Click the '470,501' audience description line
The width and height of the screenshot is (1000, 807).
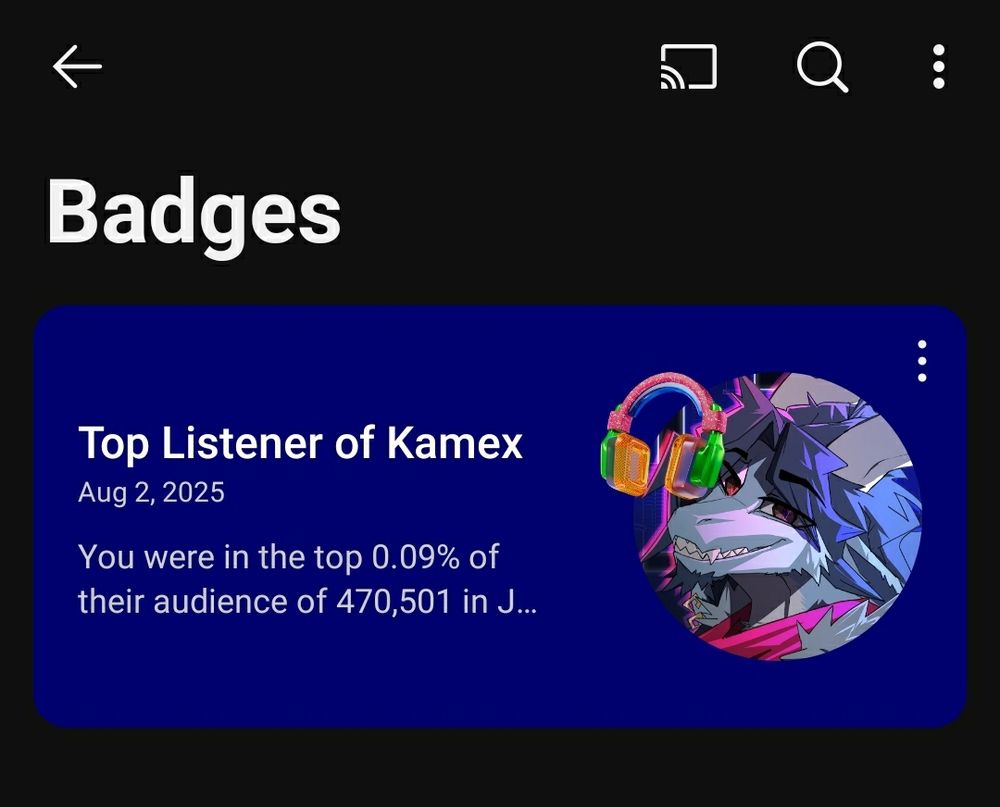point(307,602)
